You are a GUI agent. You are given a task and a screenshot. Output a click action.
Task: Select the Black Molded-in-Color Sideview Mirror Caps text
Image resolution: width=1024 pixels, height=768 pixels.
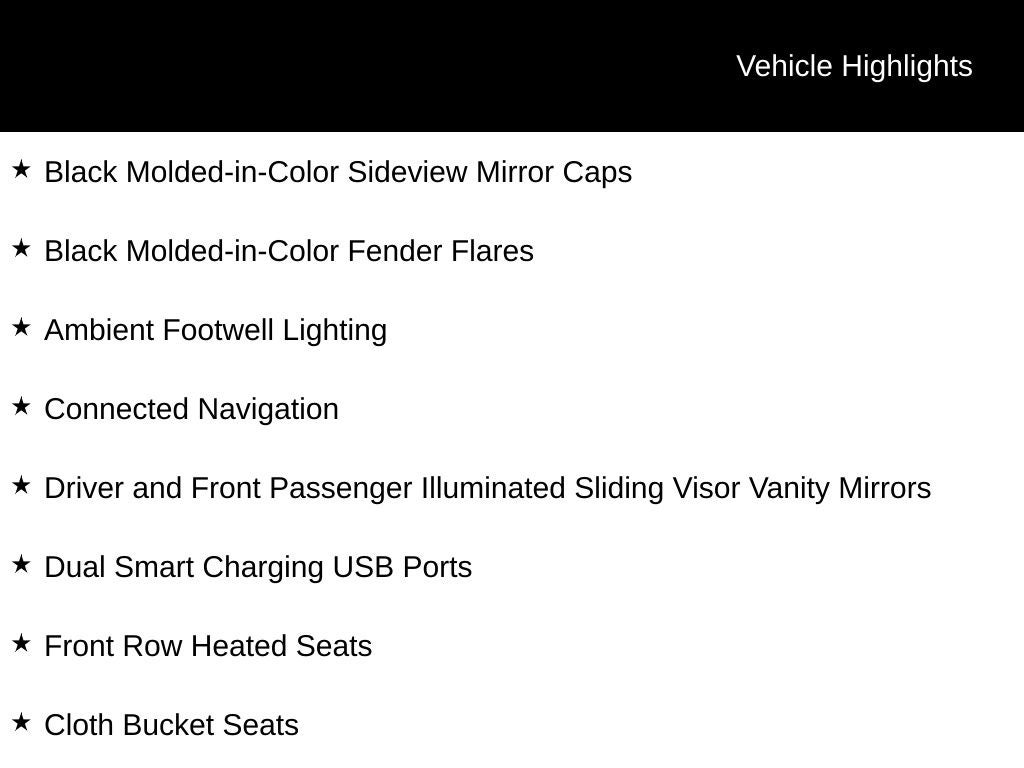[338, 172]
